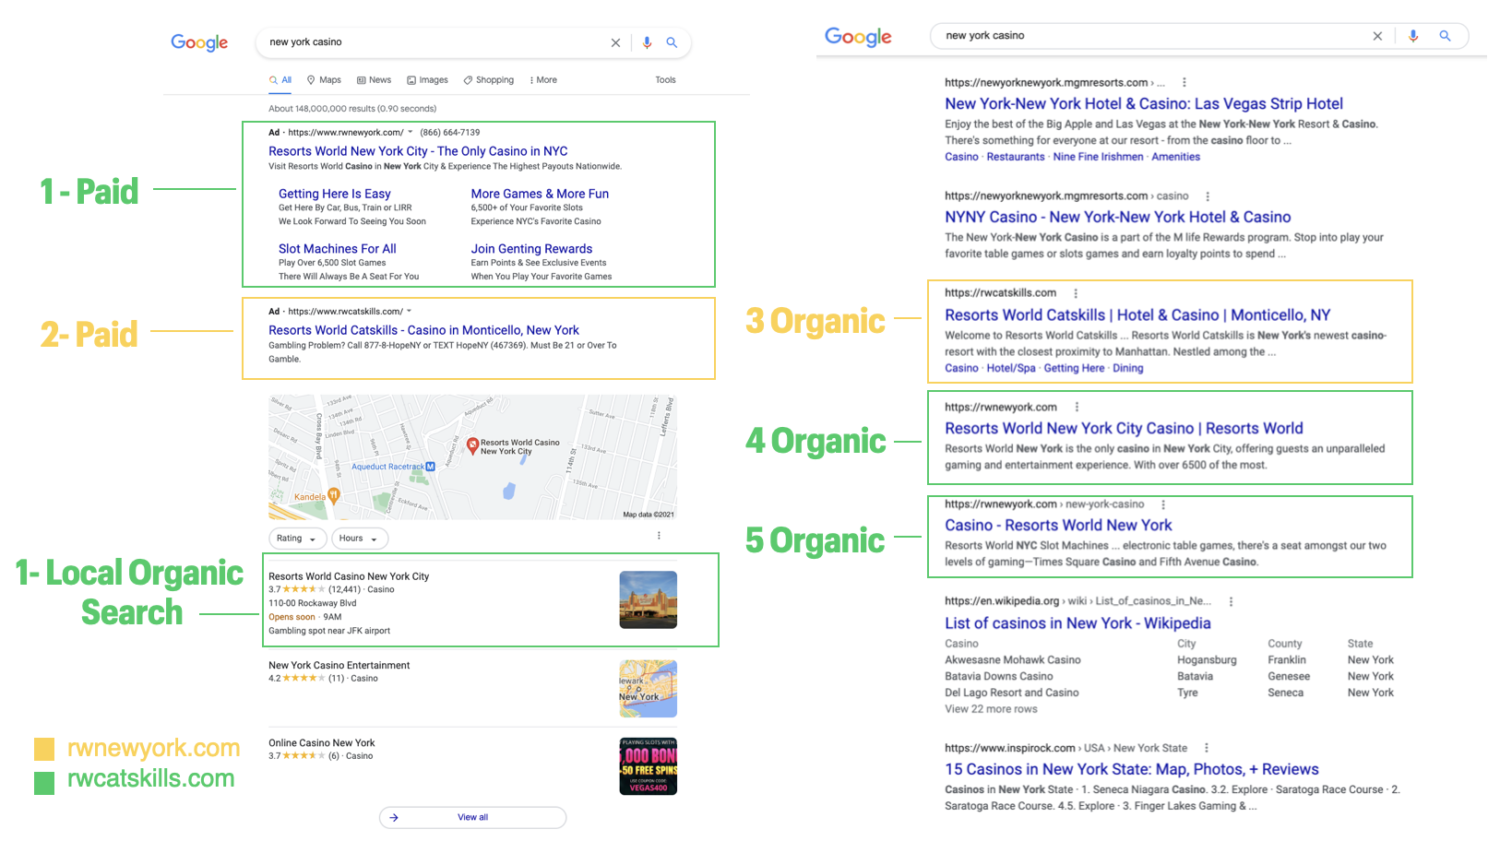Screen dimensions: 1500x865
Task: Switch to the News tab
Action: tap(374, 80)
